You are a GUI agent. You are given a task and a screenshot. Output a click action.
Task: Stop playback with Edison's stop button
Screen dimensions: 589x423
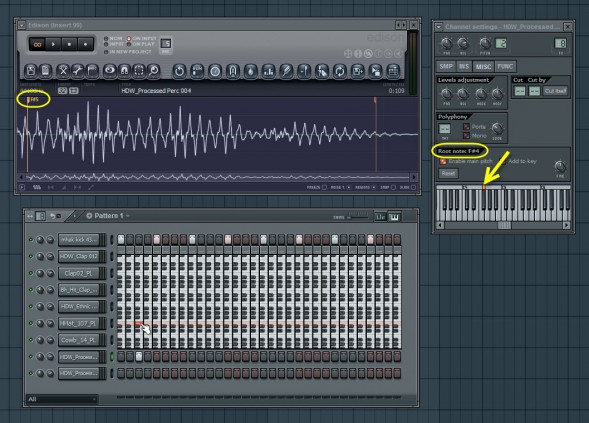69,44
